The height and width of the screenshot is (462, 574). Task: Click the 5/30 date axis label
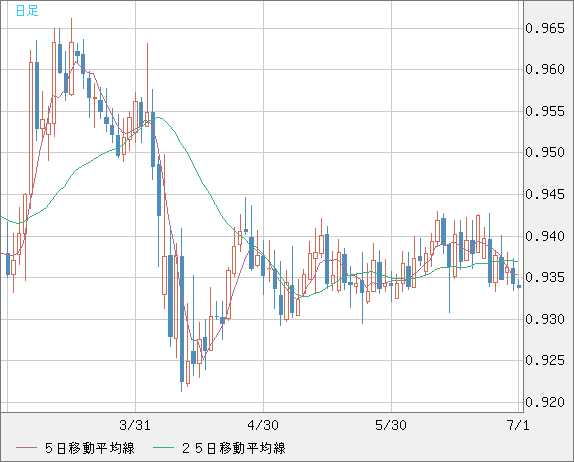391,425
